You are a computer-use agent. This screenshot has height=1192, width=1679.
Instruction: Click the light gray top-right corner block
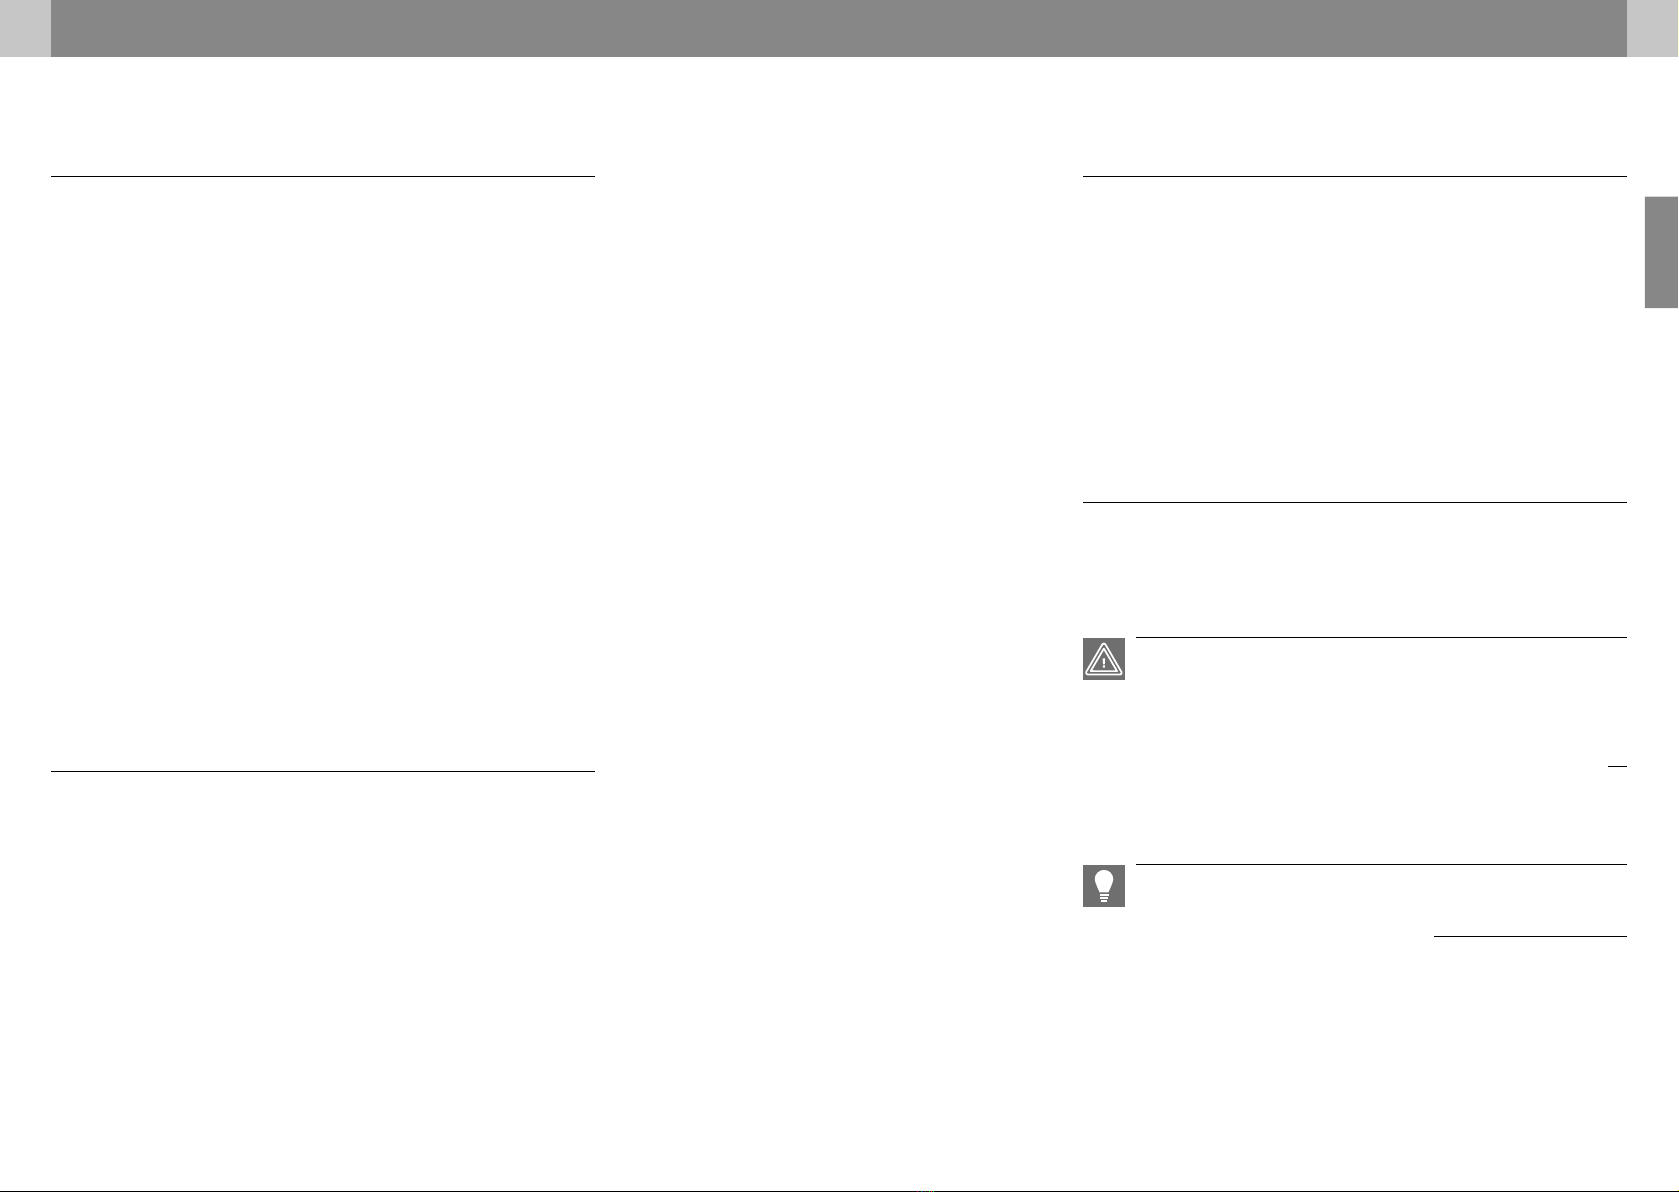click(1653, 28)
